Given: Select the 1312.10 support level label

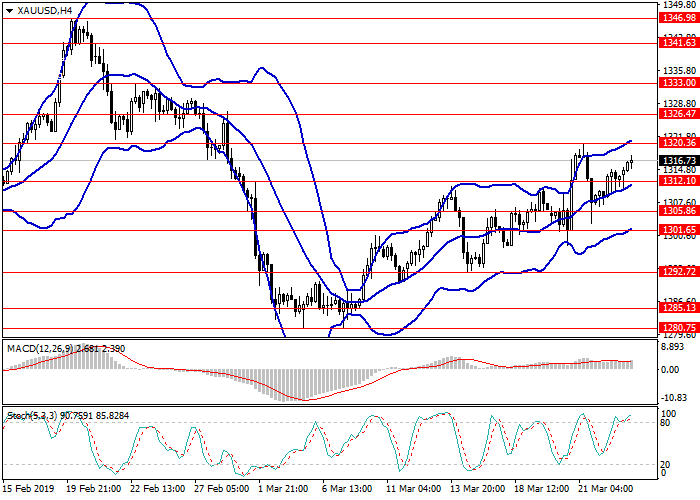Looking at the screenshot, I should click(678, 181).
